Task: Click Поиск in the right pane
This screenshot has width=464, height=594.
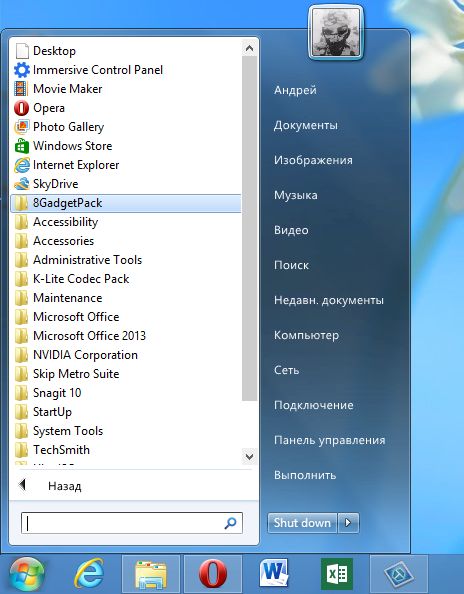Action: tap(291, 265)
